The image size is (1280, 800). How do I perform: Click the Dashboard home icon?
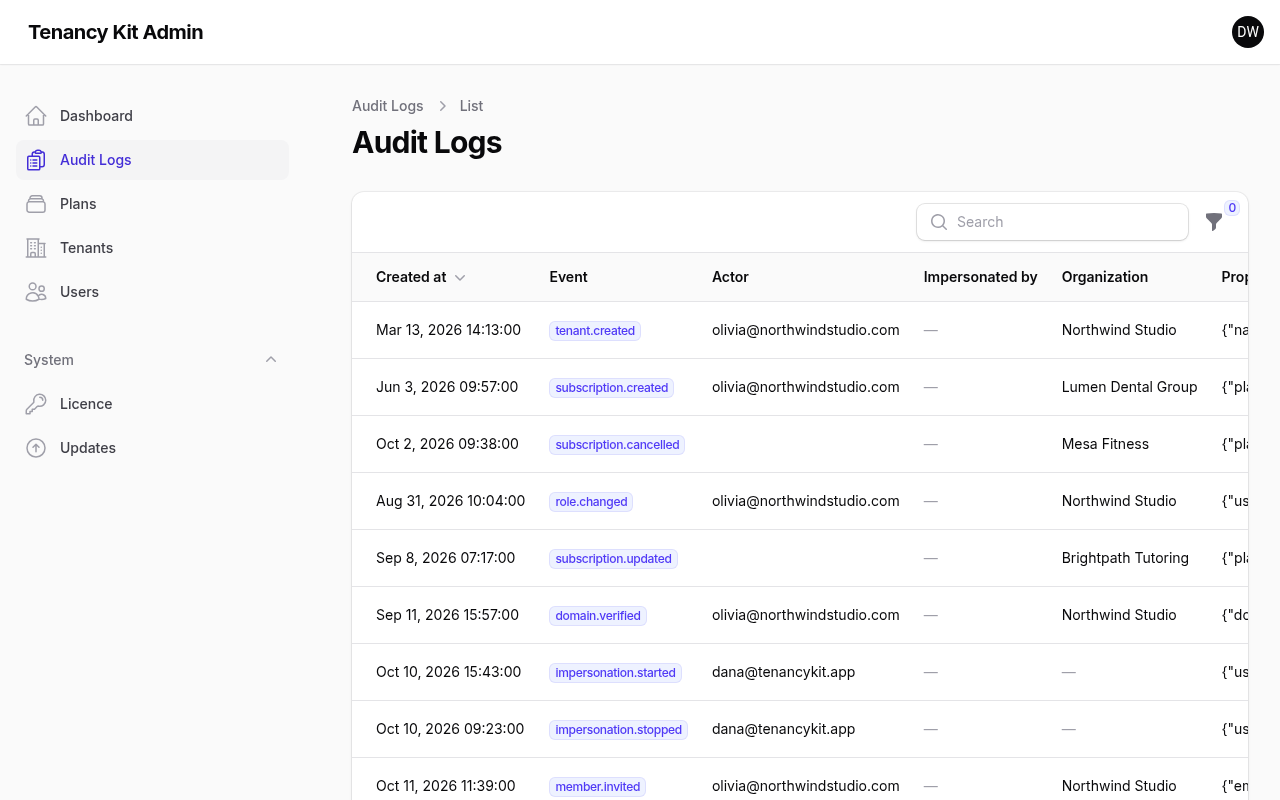(36, 116)
